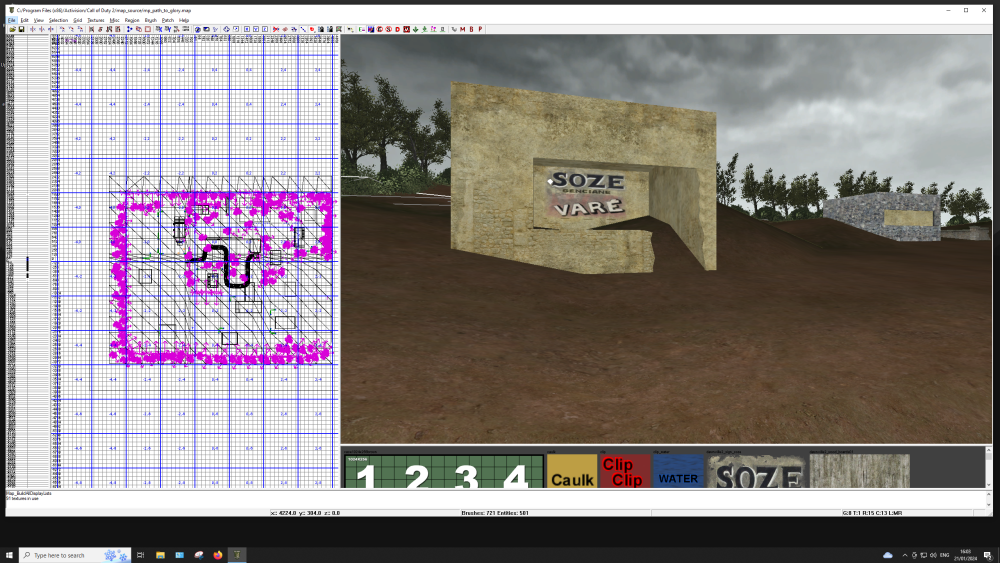The height and width of the screenshot is (563, 1000).
Task: Click the green E entity toolbar icon
Action: coord(362,29)
